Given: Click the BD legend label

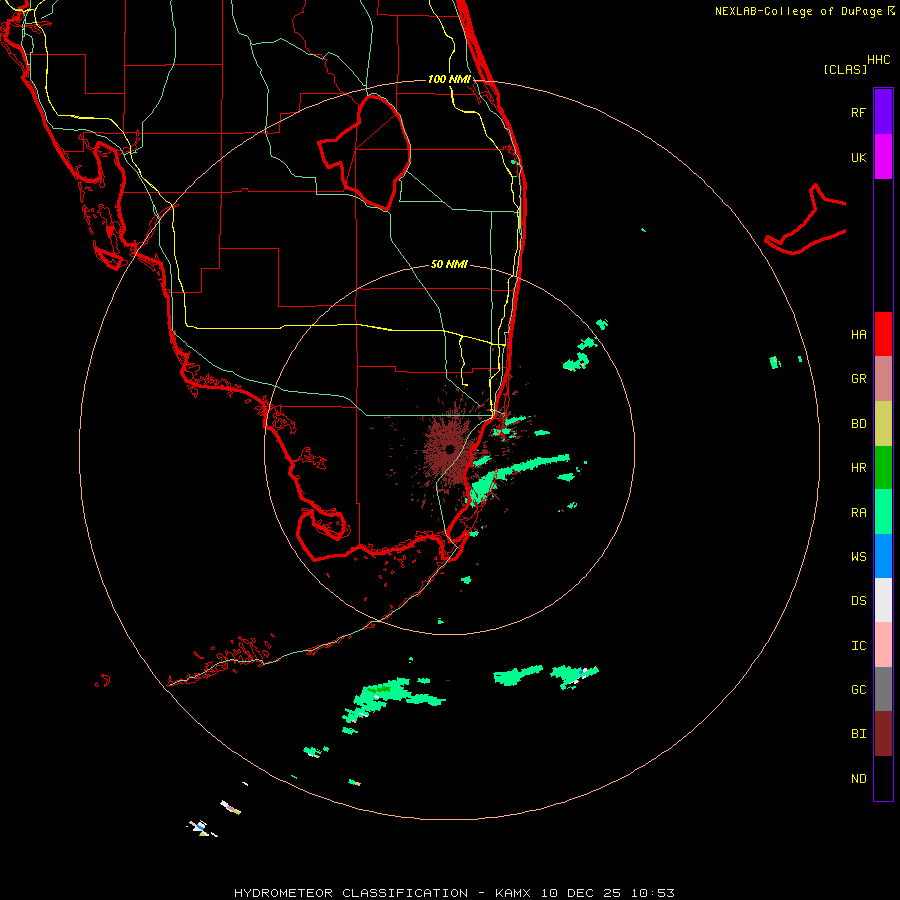Looking at the screenshot, I should pos(858,424).
